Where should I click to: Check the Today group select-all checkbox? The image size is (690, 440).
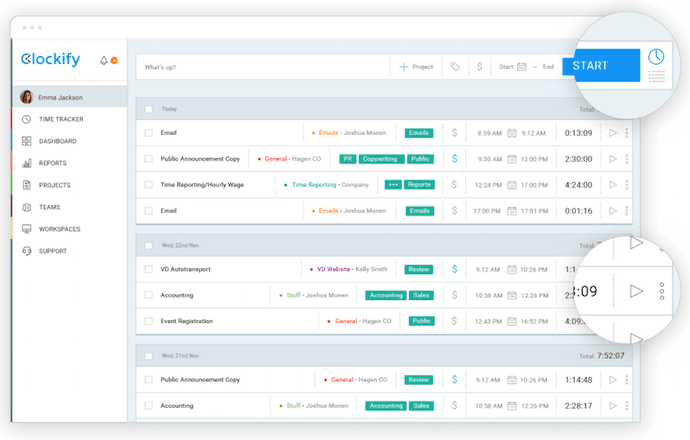pos(149,109)
